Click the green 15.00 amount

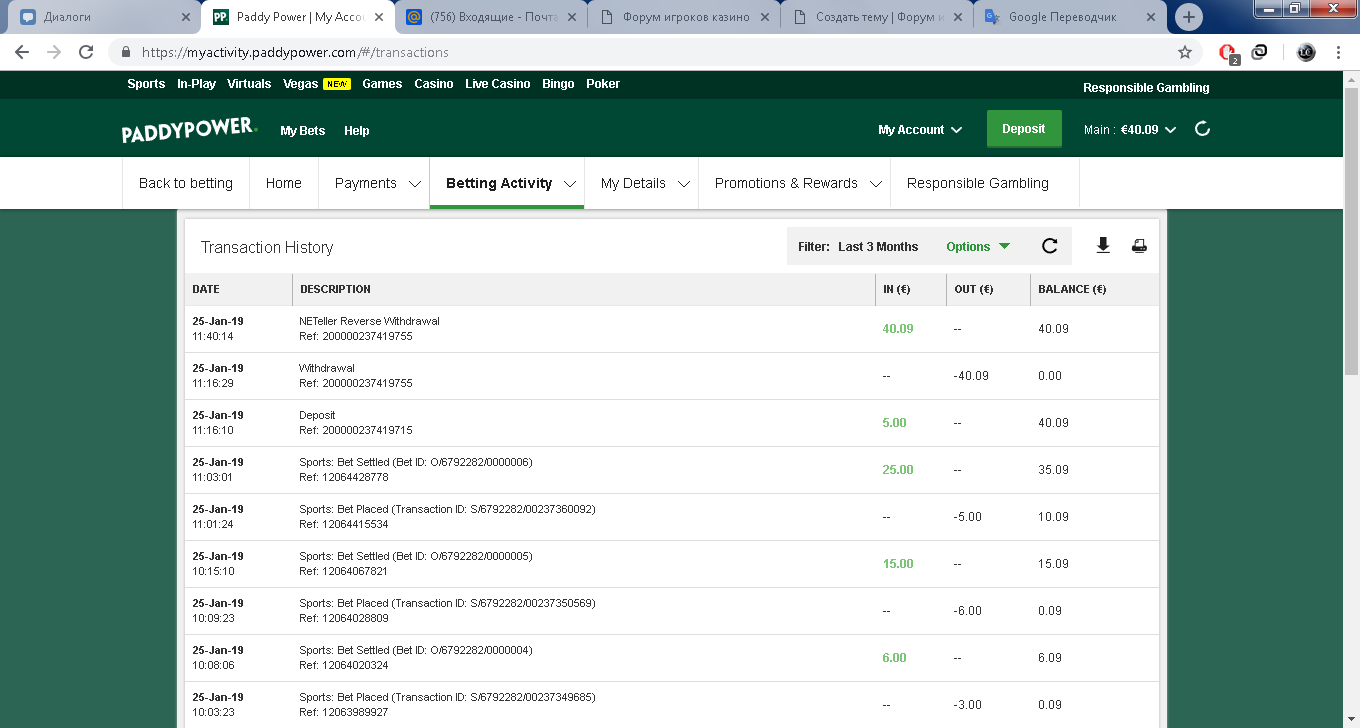[x=898, y=564]
